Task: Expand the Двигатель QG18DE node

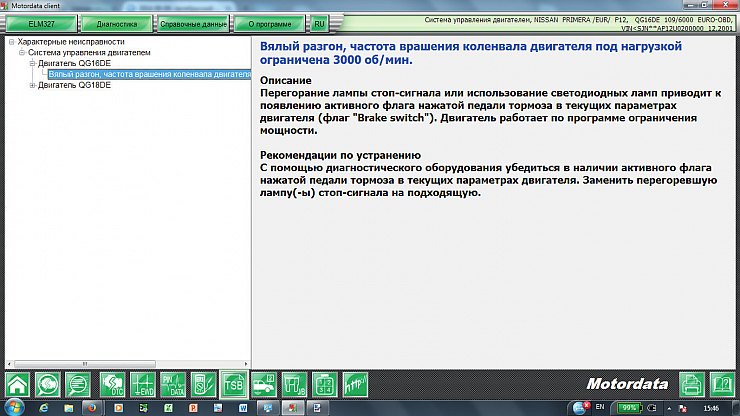Action: (32, 85)
